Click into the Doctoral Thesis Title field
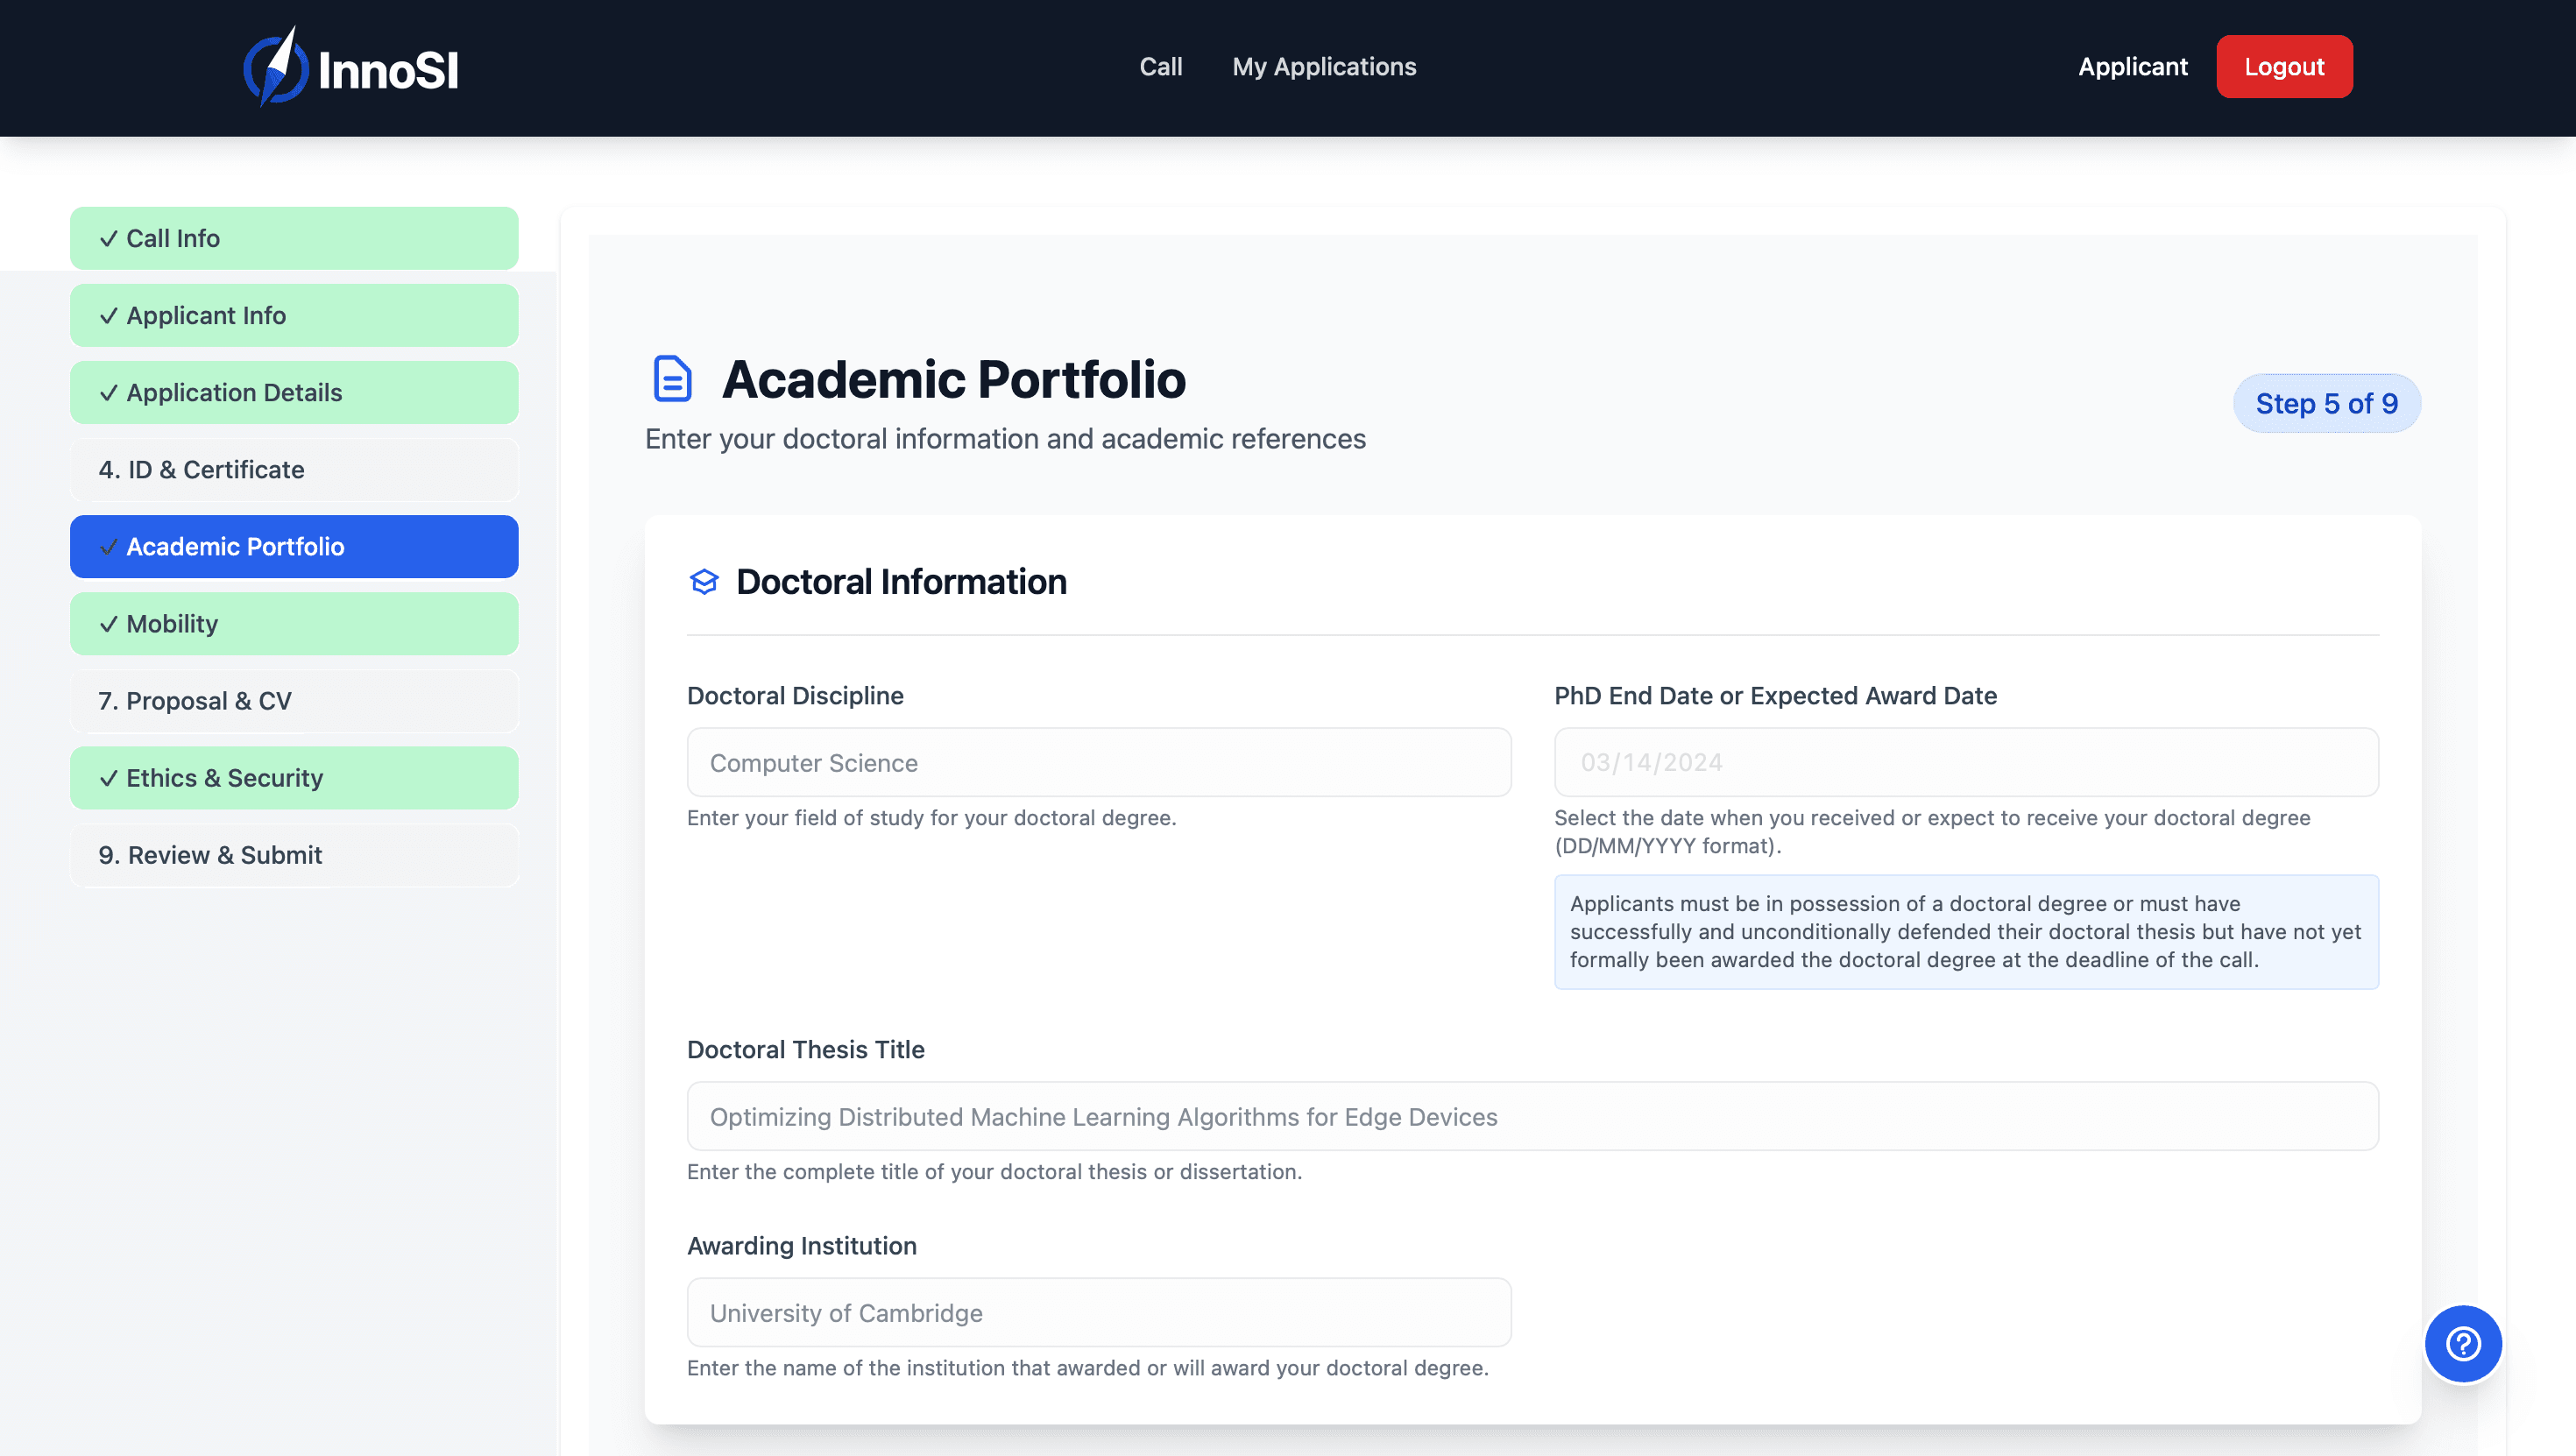 [1533, 1116]
